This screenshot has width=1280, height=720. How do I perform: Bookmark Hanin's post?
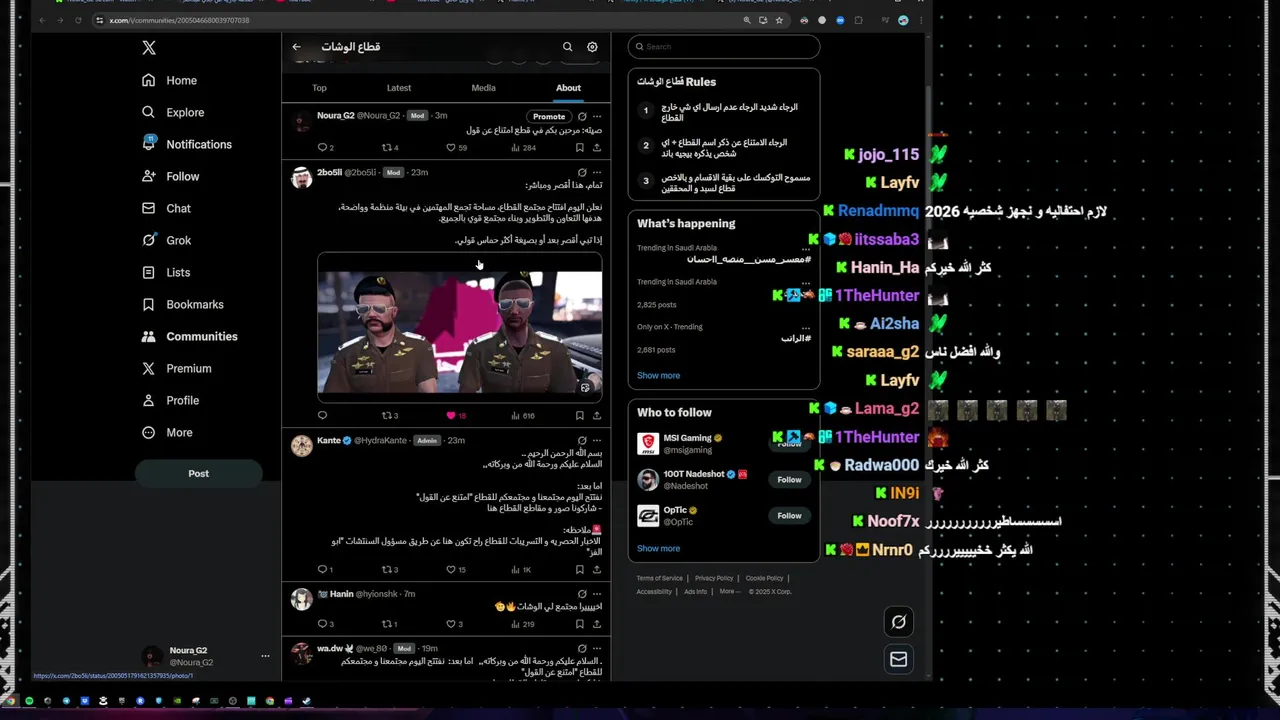point(579,624)
